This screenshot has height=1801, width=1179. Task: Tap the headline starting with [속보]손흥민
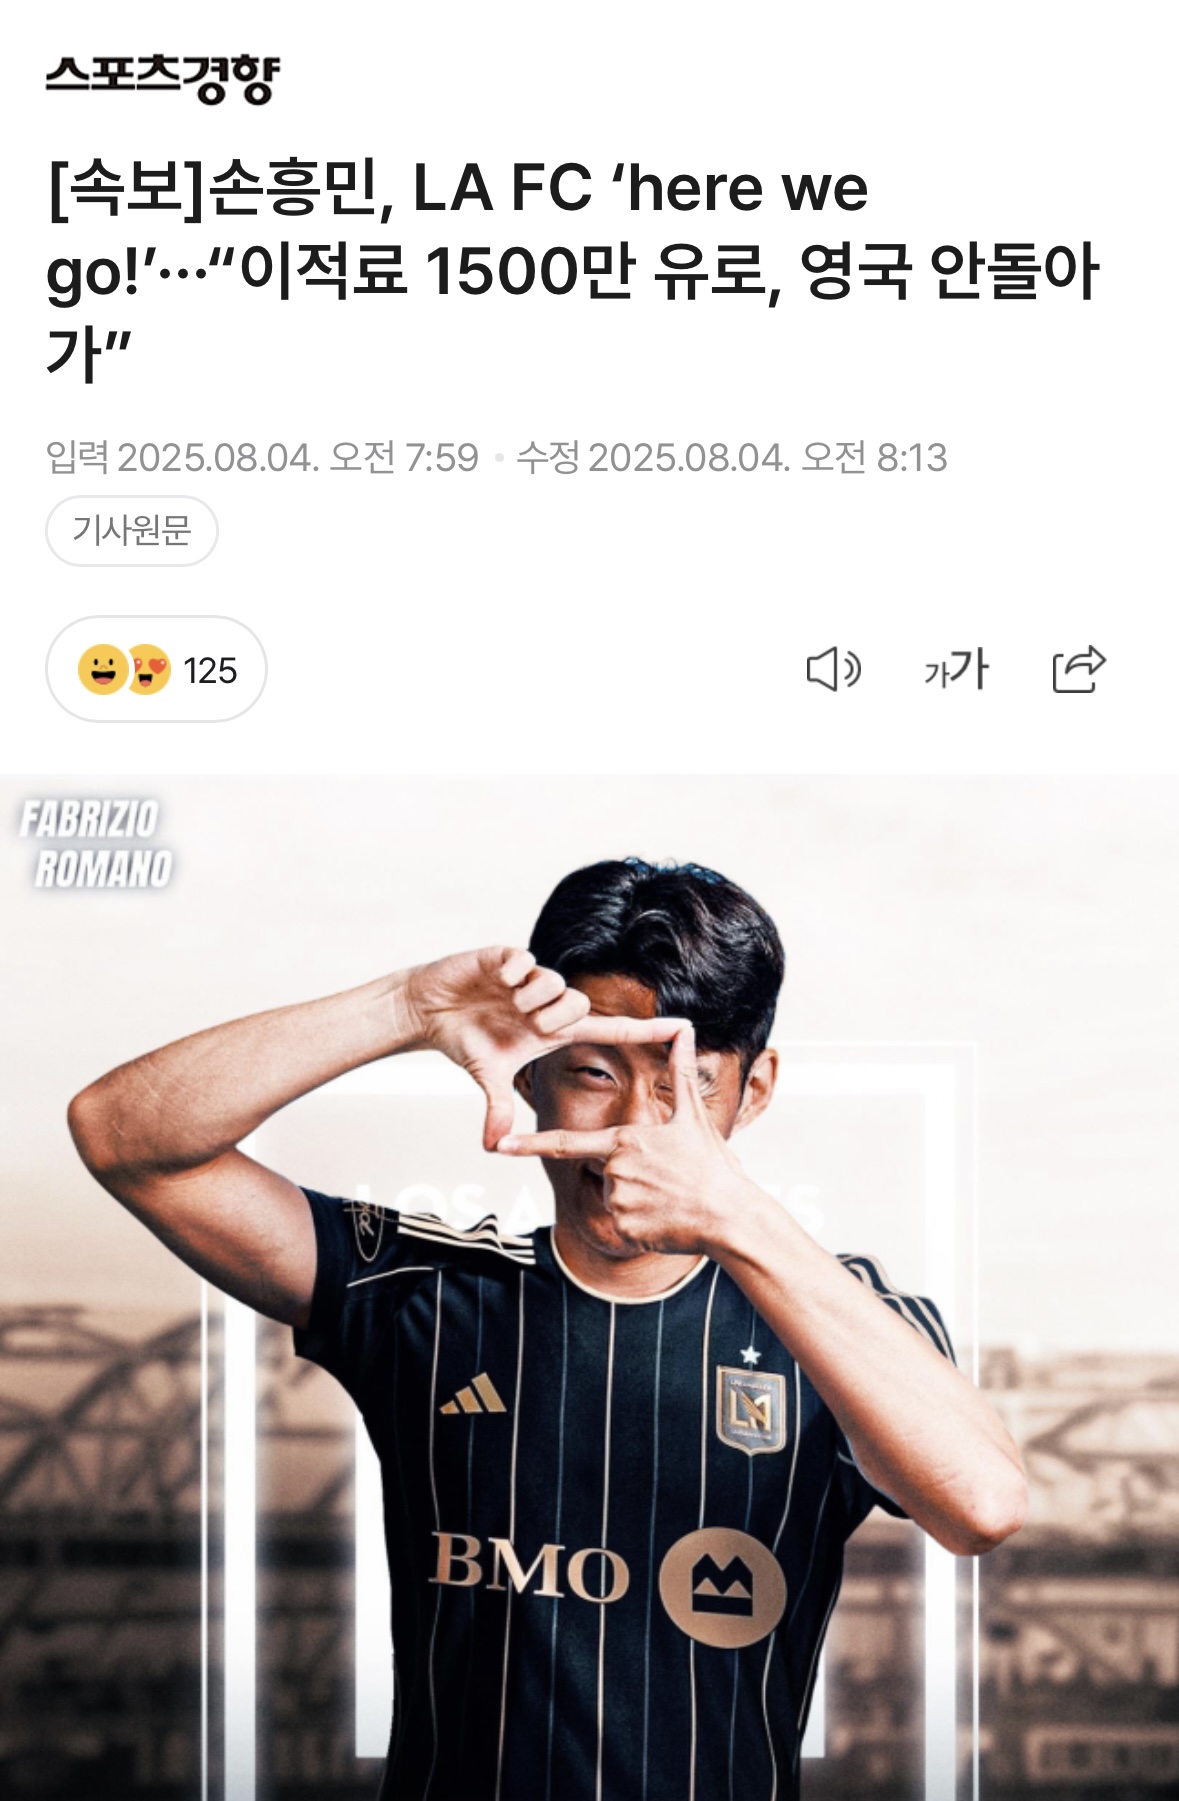point(572,270)
